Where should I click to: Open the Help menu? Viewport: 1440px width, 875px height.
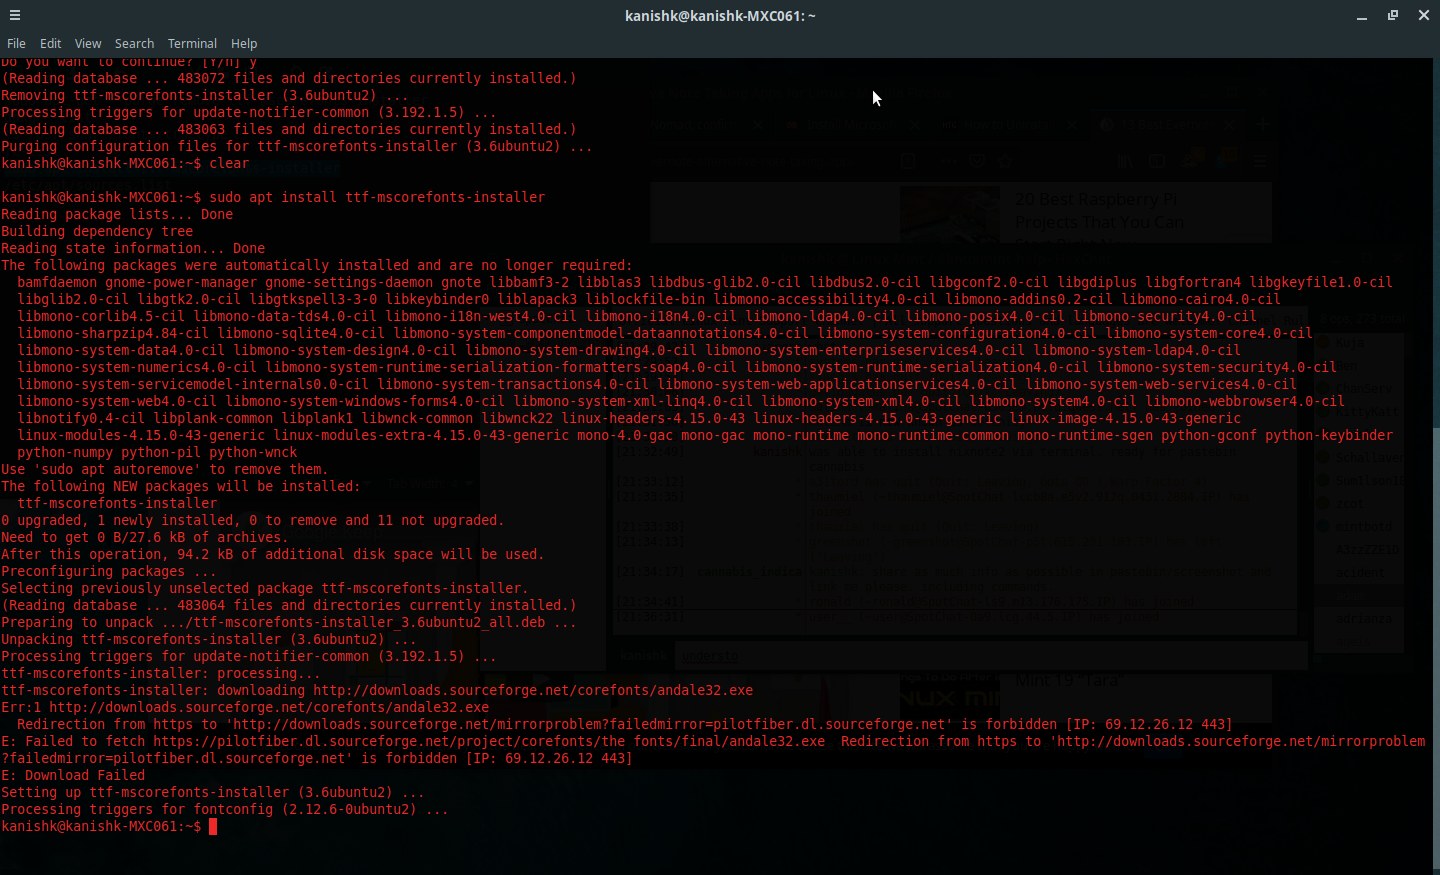tap(244, 44)
